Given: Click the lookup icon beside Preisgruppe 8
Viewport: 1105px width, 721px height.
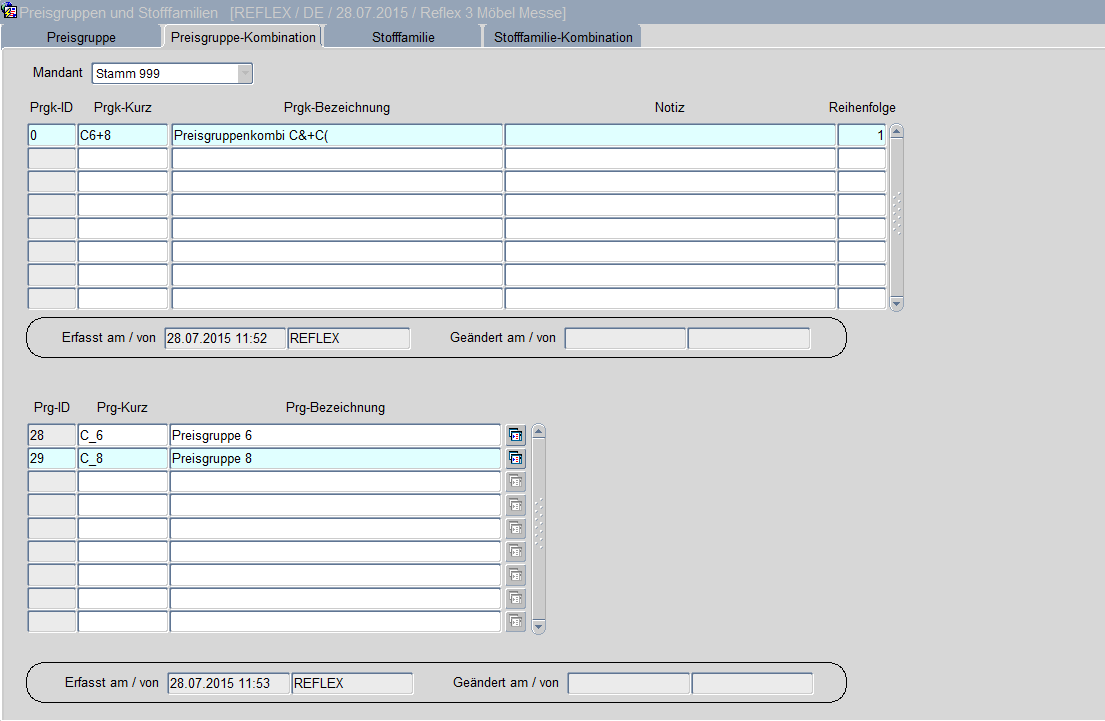Looking at the screenshot, I should (516, 459).
